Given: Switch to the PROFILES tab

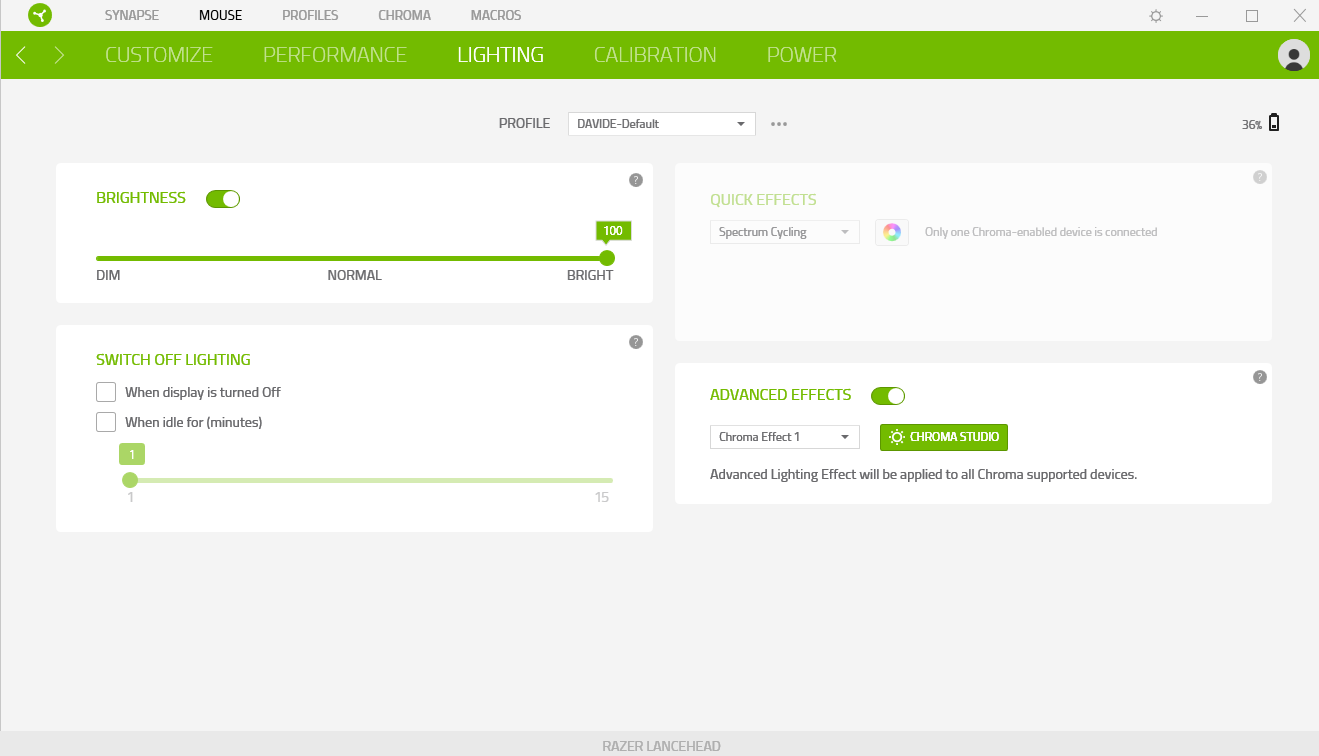Looking at the screenshot, I should pos(310,16).
